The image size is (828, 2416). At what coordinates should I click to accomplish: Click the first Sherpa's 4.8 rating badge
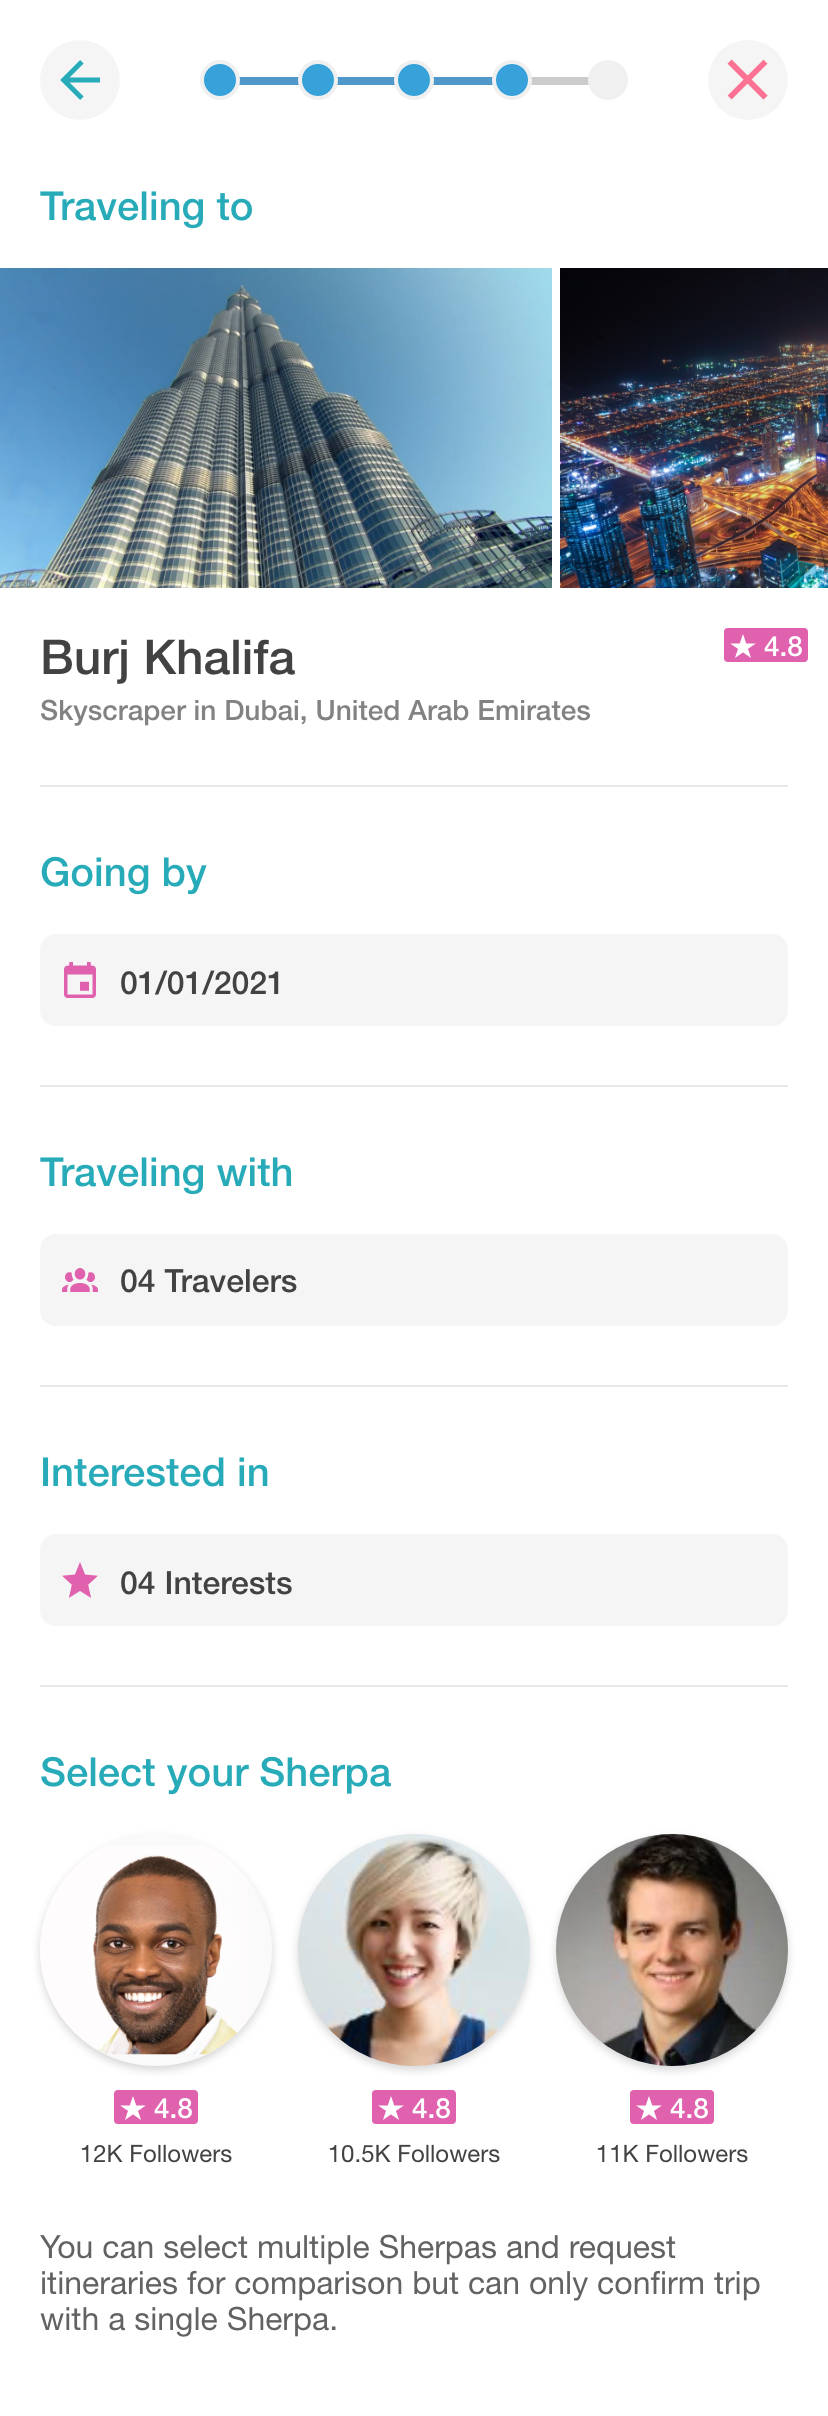coord(156,2108)
